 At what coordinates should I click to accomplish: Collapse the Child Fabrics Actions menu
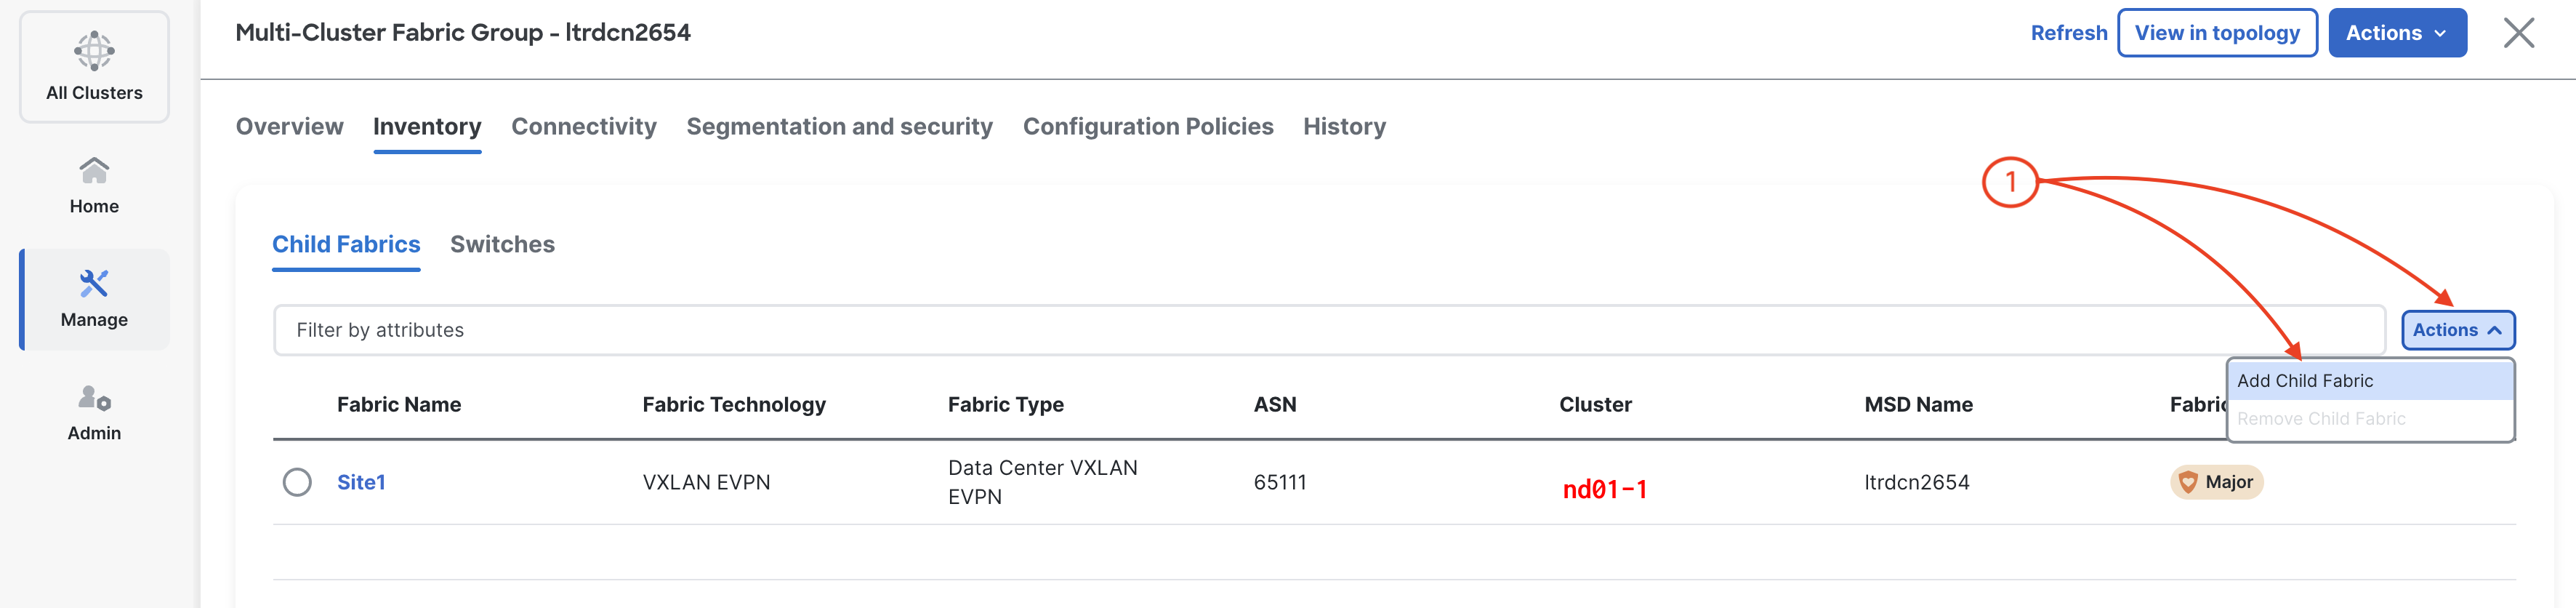[2457, 330]
